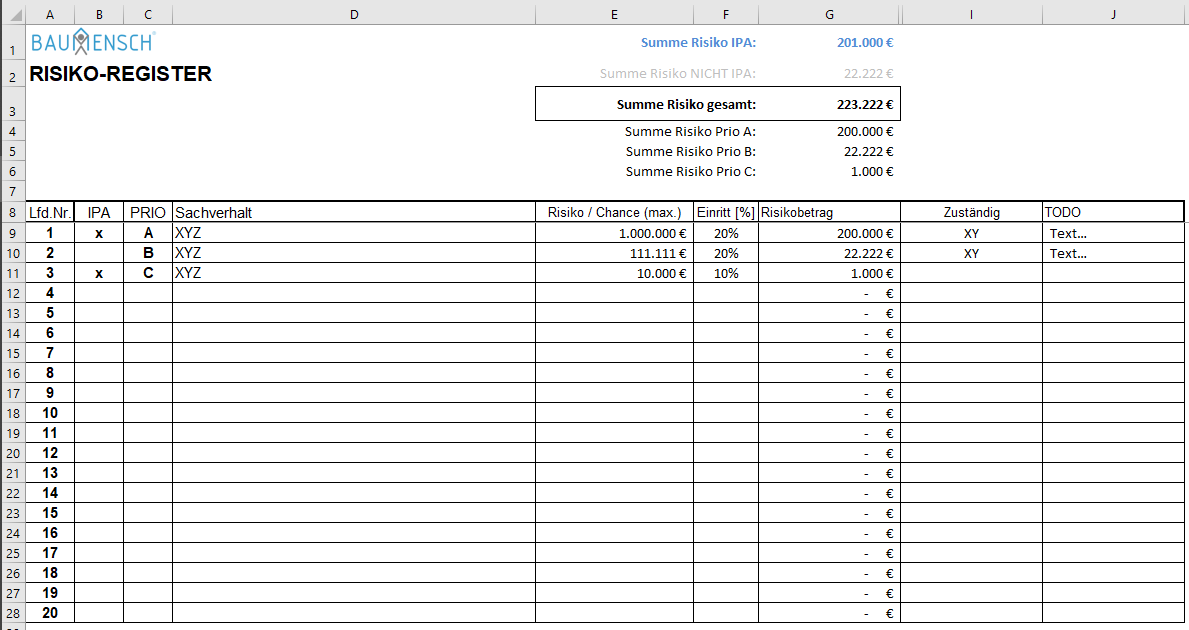1189x630 pixels.
Task: Select the Summe Risiko IPA value 201.000 €
Action: pyautogui.click(x=864, y=43)
